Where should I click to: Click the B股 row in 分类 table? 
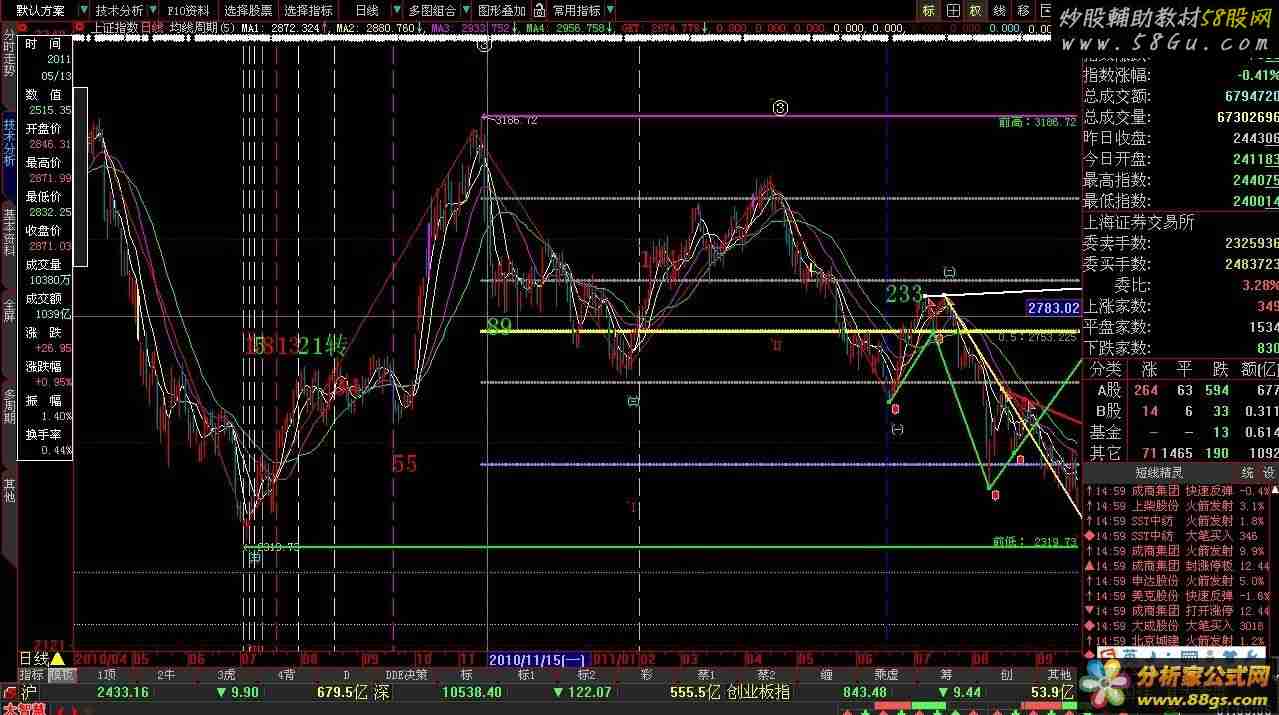[1181, 411]
